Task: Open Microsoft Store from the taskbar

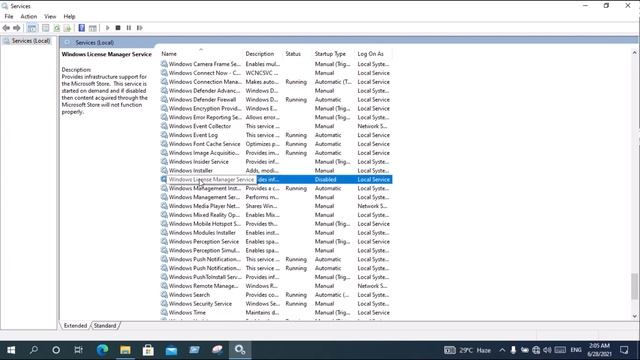Action: (x=148, y=350)
